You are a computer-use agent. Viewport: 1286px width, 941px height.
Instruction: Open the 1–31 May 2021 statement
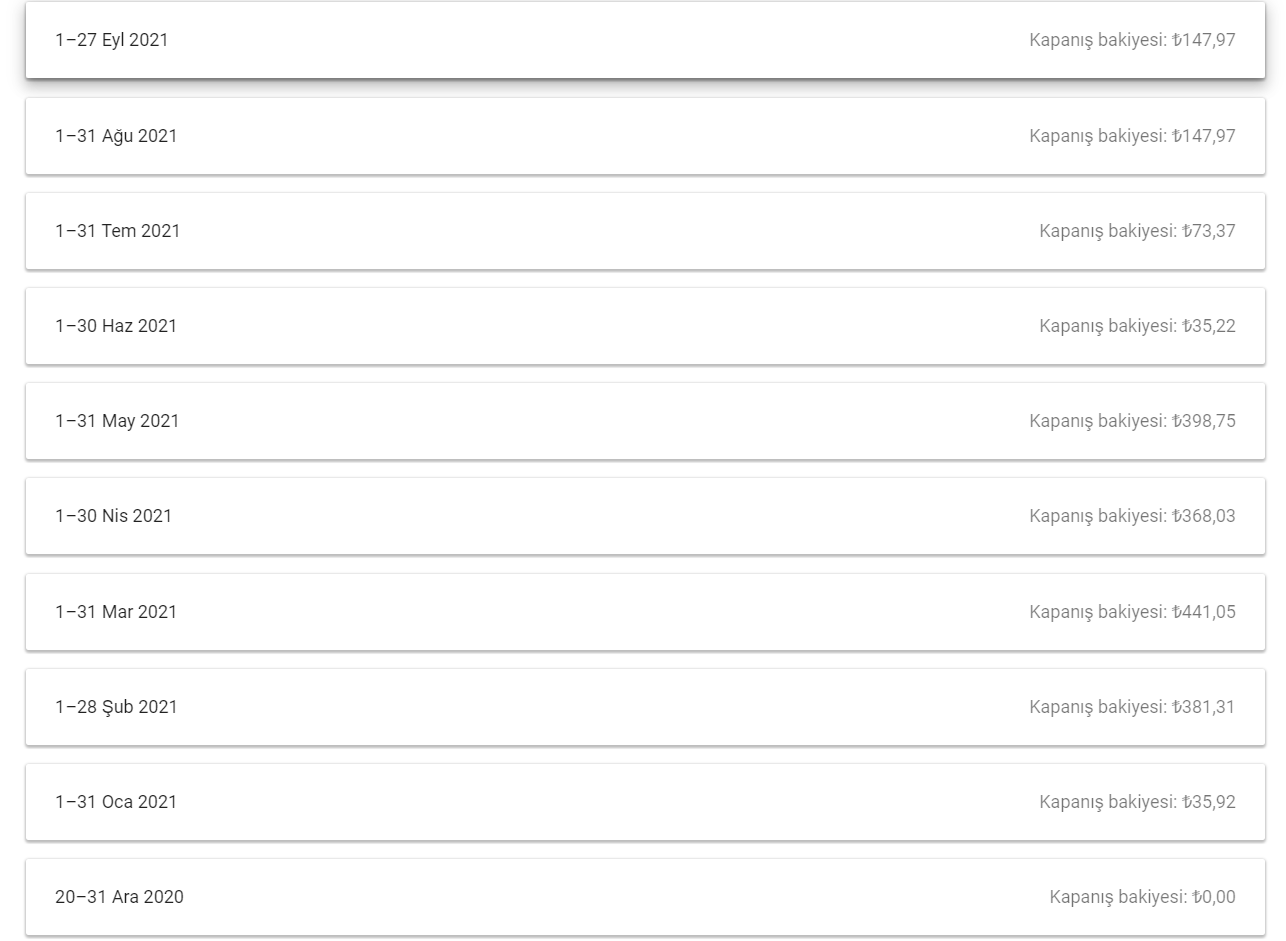pos(645,421)
